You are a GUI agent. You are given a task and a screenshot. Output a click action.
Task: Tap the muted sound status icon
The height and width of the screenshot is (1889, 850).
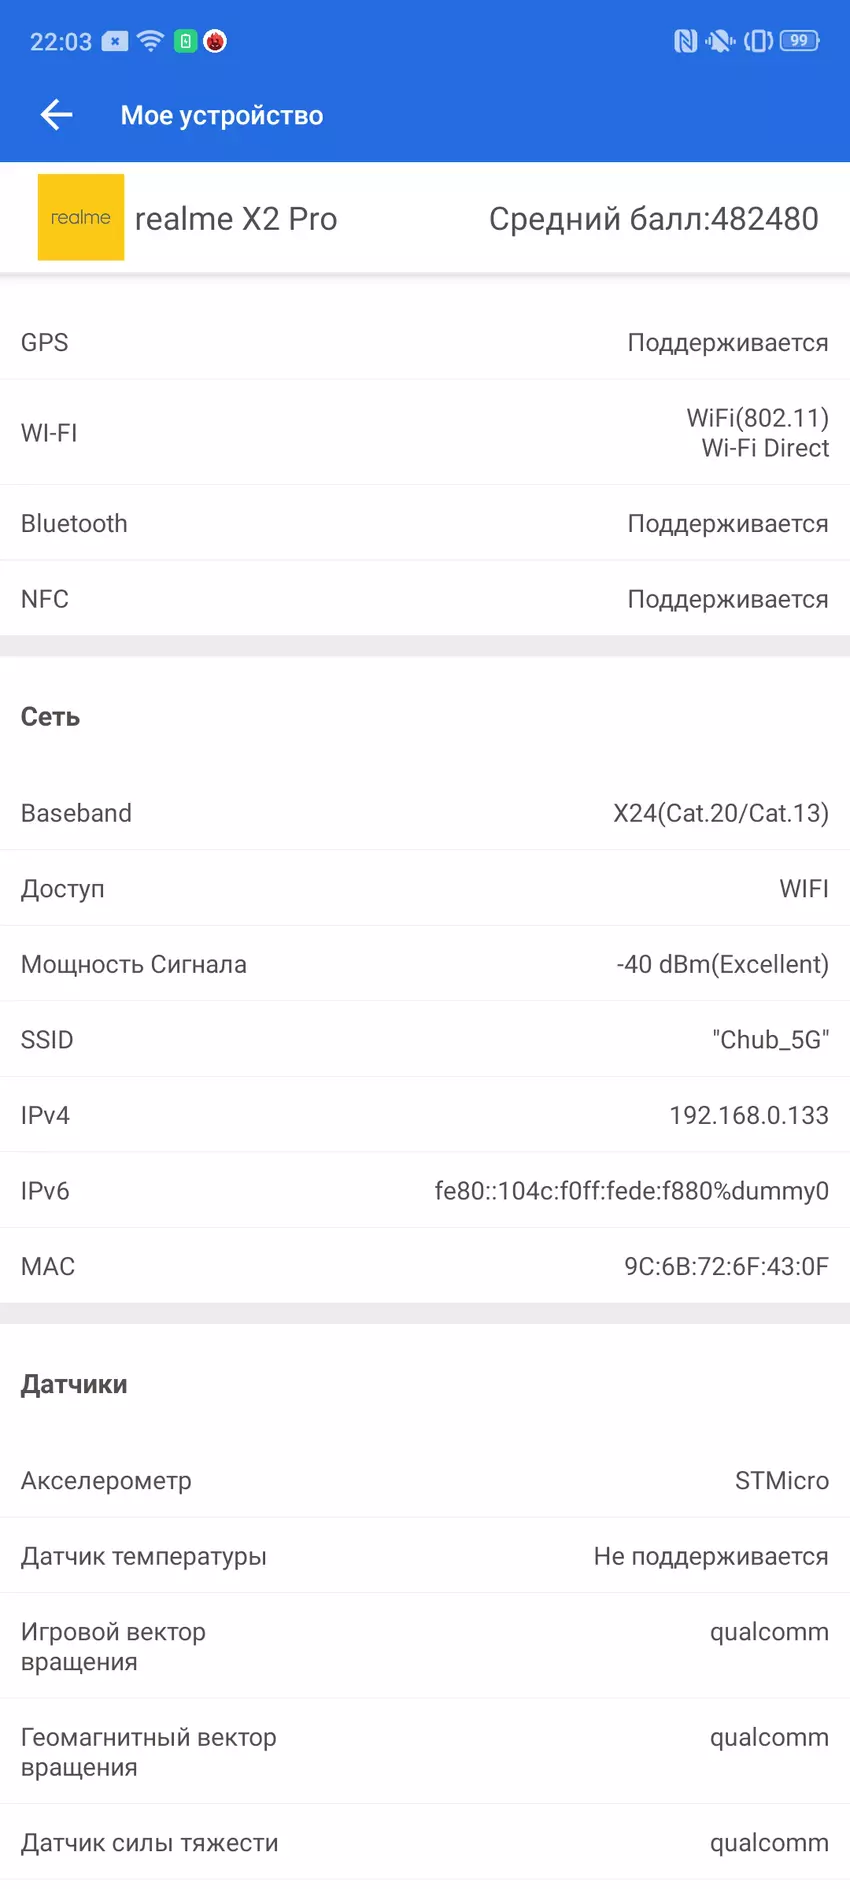tap(719, 41)
